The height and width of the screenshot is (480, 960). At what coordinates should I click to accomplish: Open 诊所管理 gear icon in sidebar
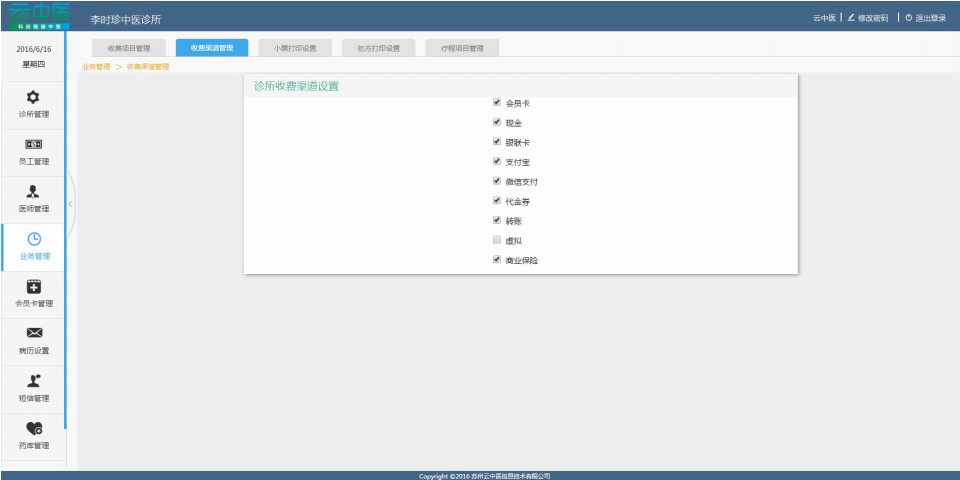33,97
